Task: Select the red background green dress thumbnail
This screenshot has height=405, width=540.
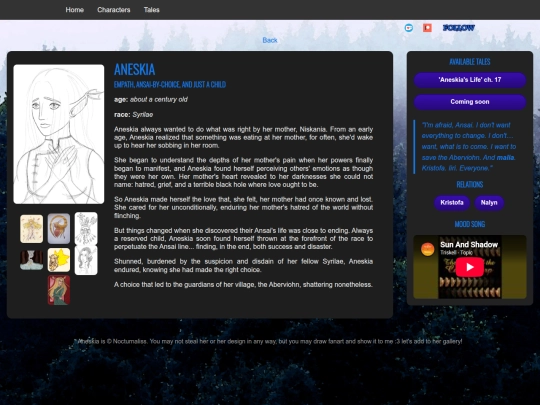Action: (x=59, y=290)
